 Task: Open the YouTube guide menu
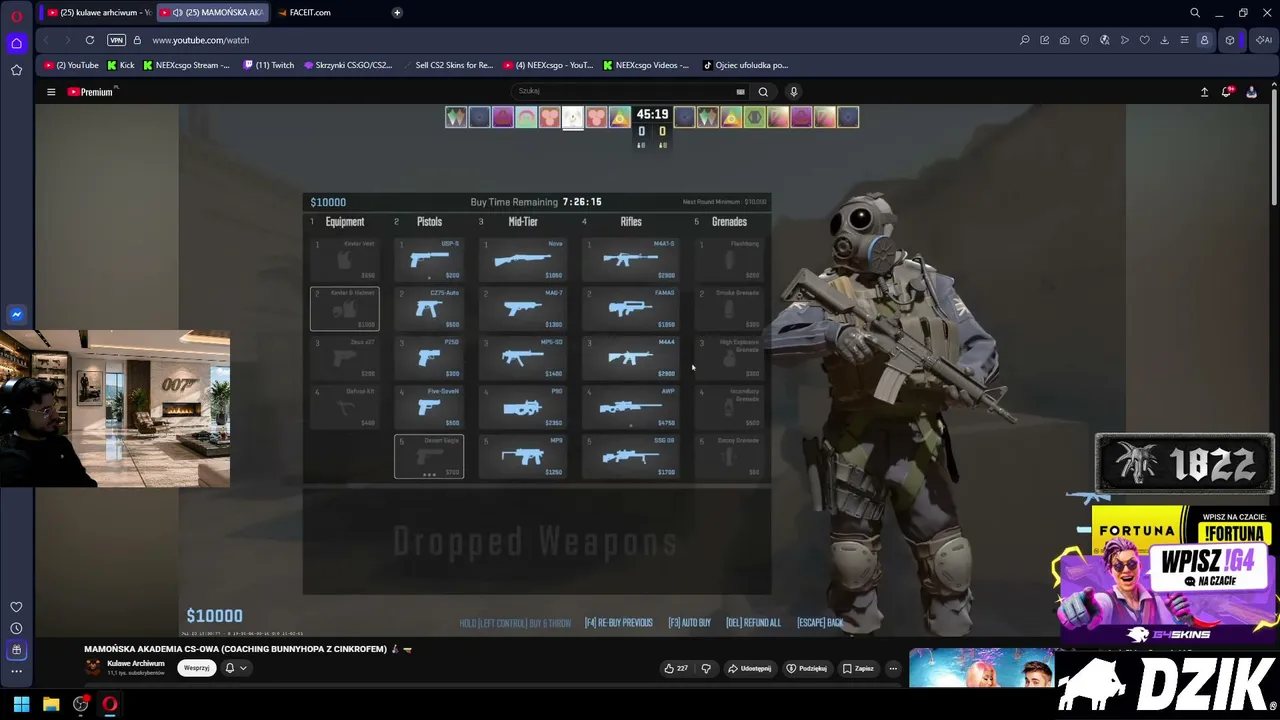click(51, 92)
